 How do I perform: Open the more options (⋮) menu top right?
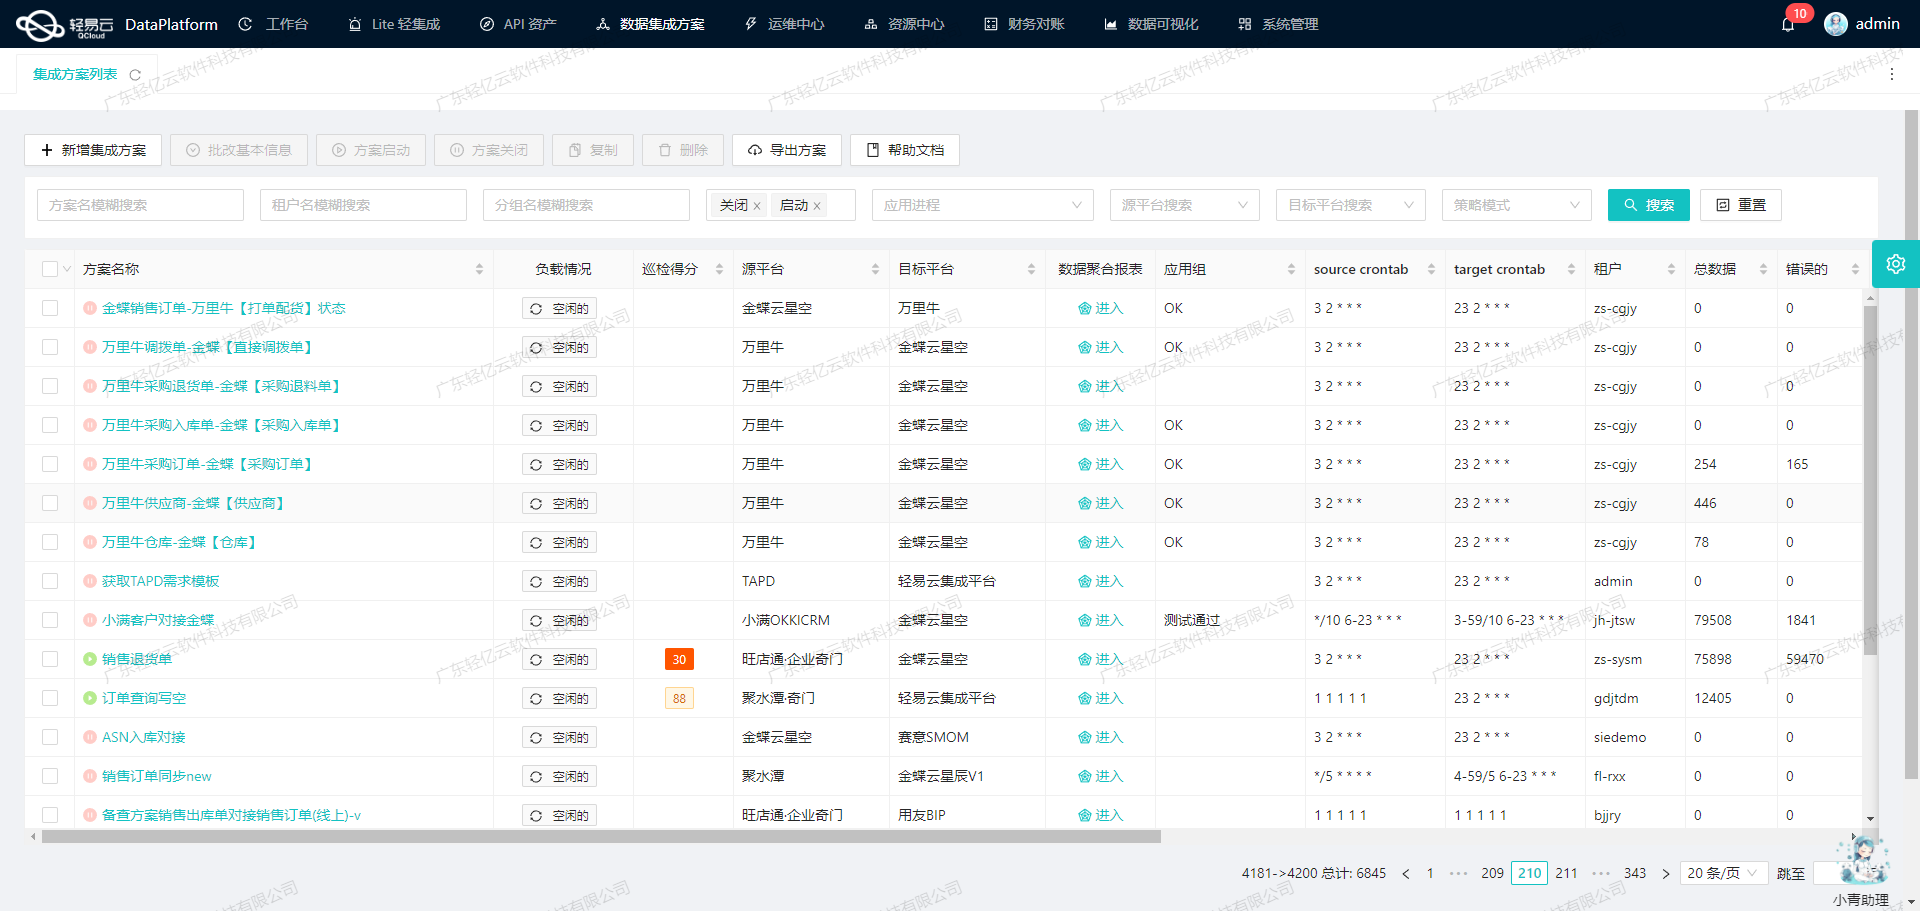tap(1893, 73)
